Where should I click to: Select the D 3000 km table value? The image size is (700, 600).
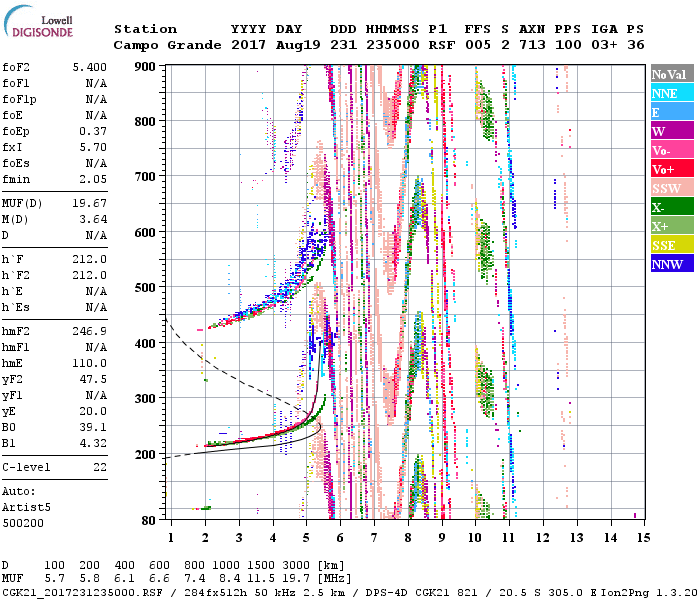click(296, 565)
